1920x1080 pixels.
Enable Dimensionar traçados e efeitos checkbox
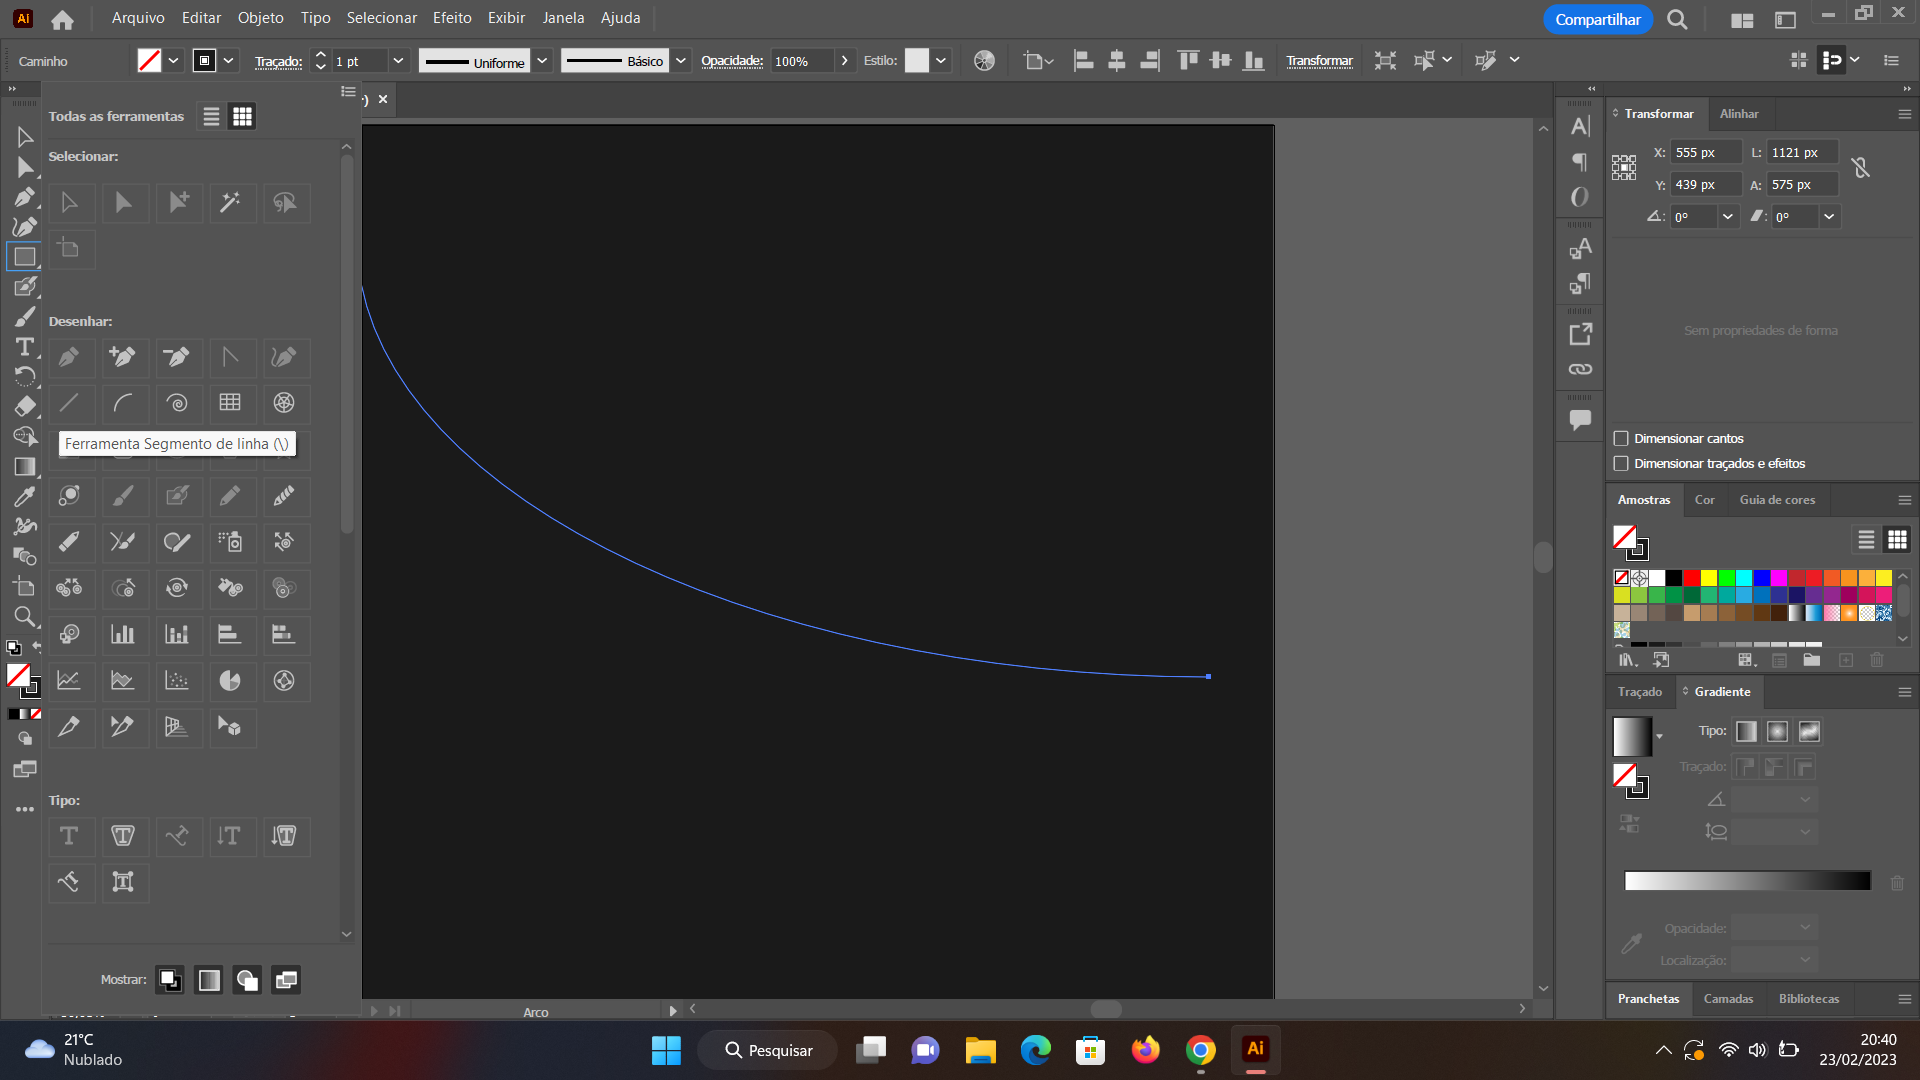point(1621,463)
